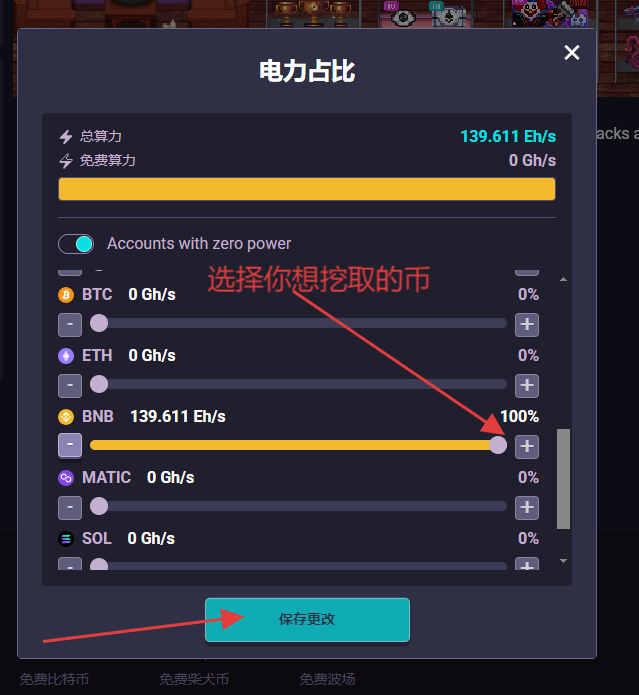Decrease BNB power with minus button

click(70, 445)
